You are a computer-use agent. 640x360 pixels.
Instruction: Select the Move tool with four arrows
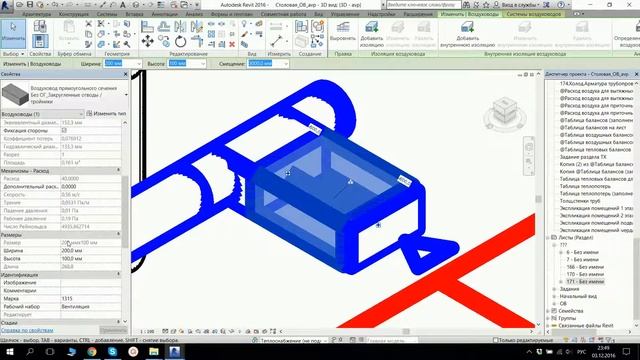pyautogui.click(x=147, y=41)
